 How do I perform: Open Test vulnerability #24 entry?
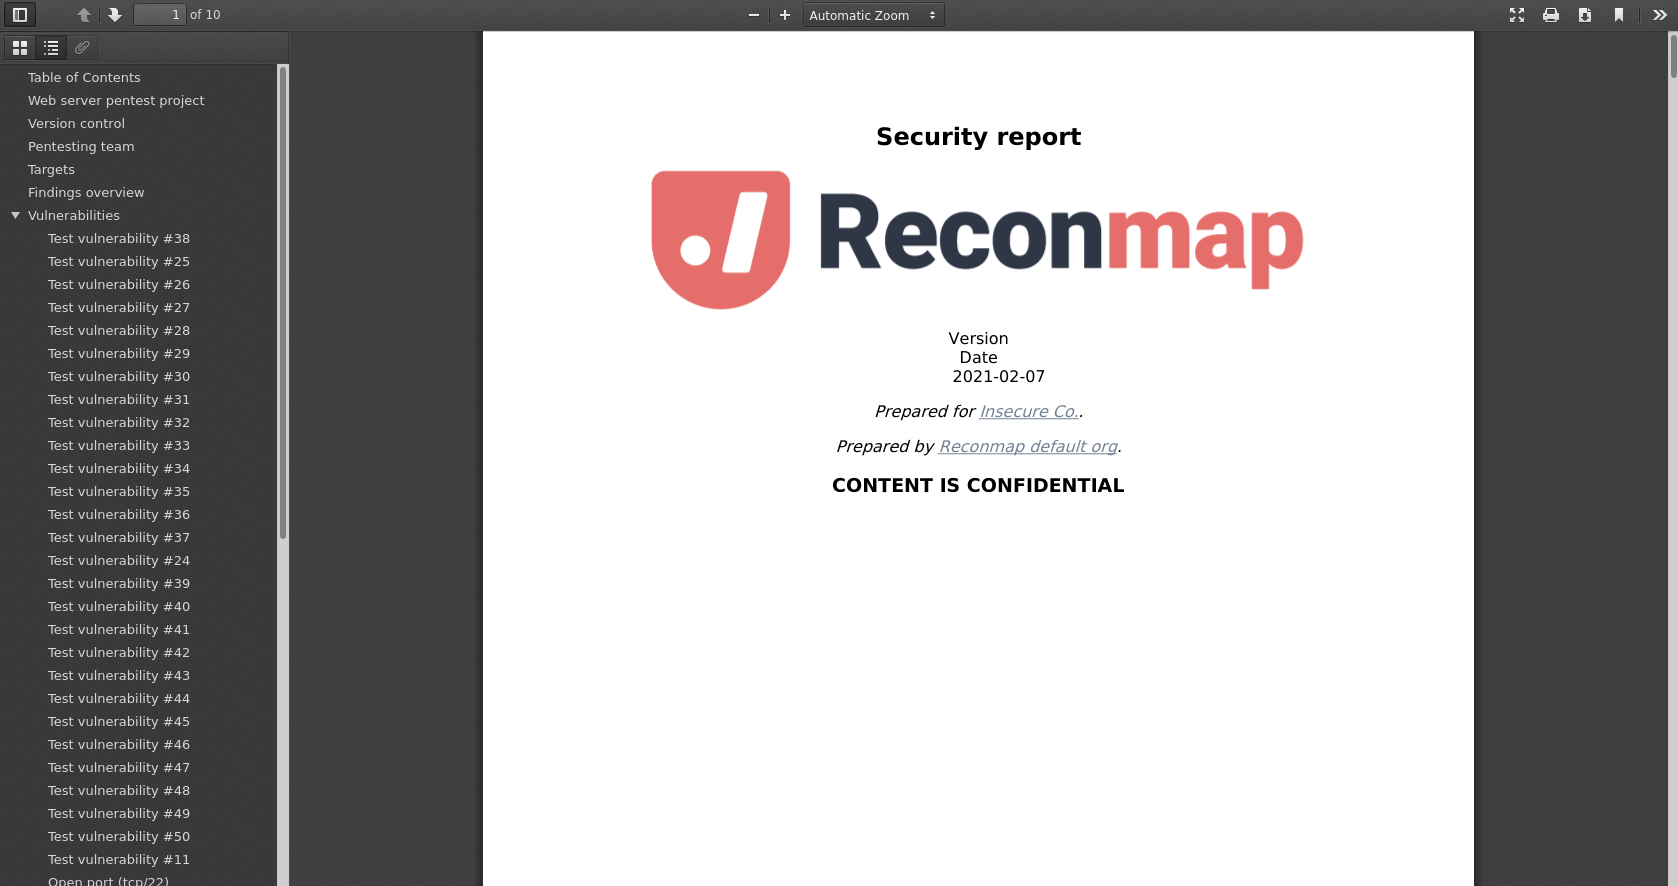point(119,560)
